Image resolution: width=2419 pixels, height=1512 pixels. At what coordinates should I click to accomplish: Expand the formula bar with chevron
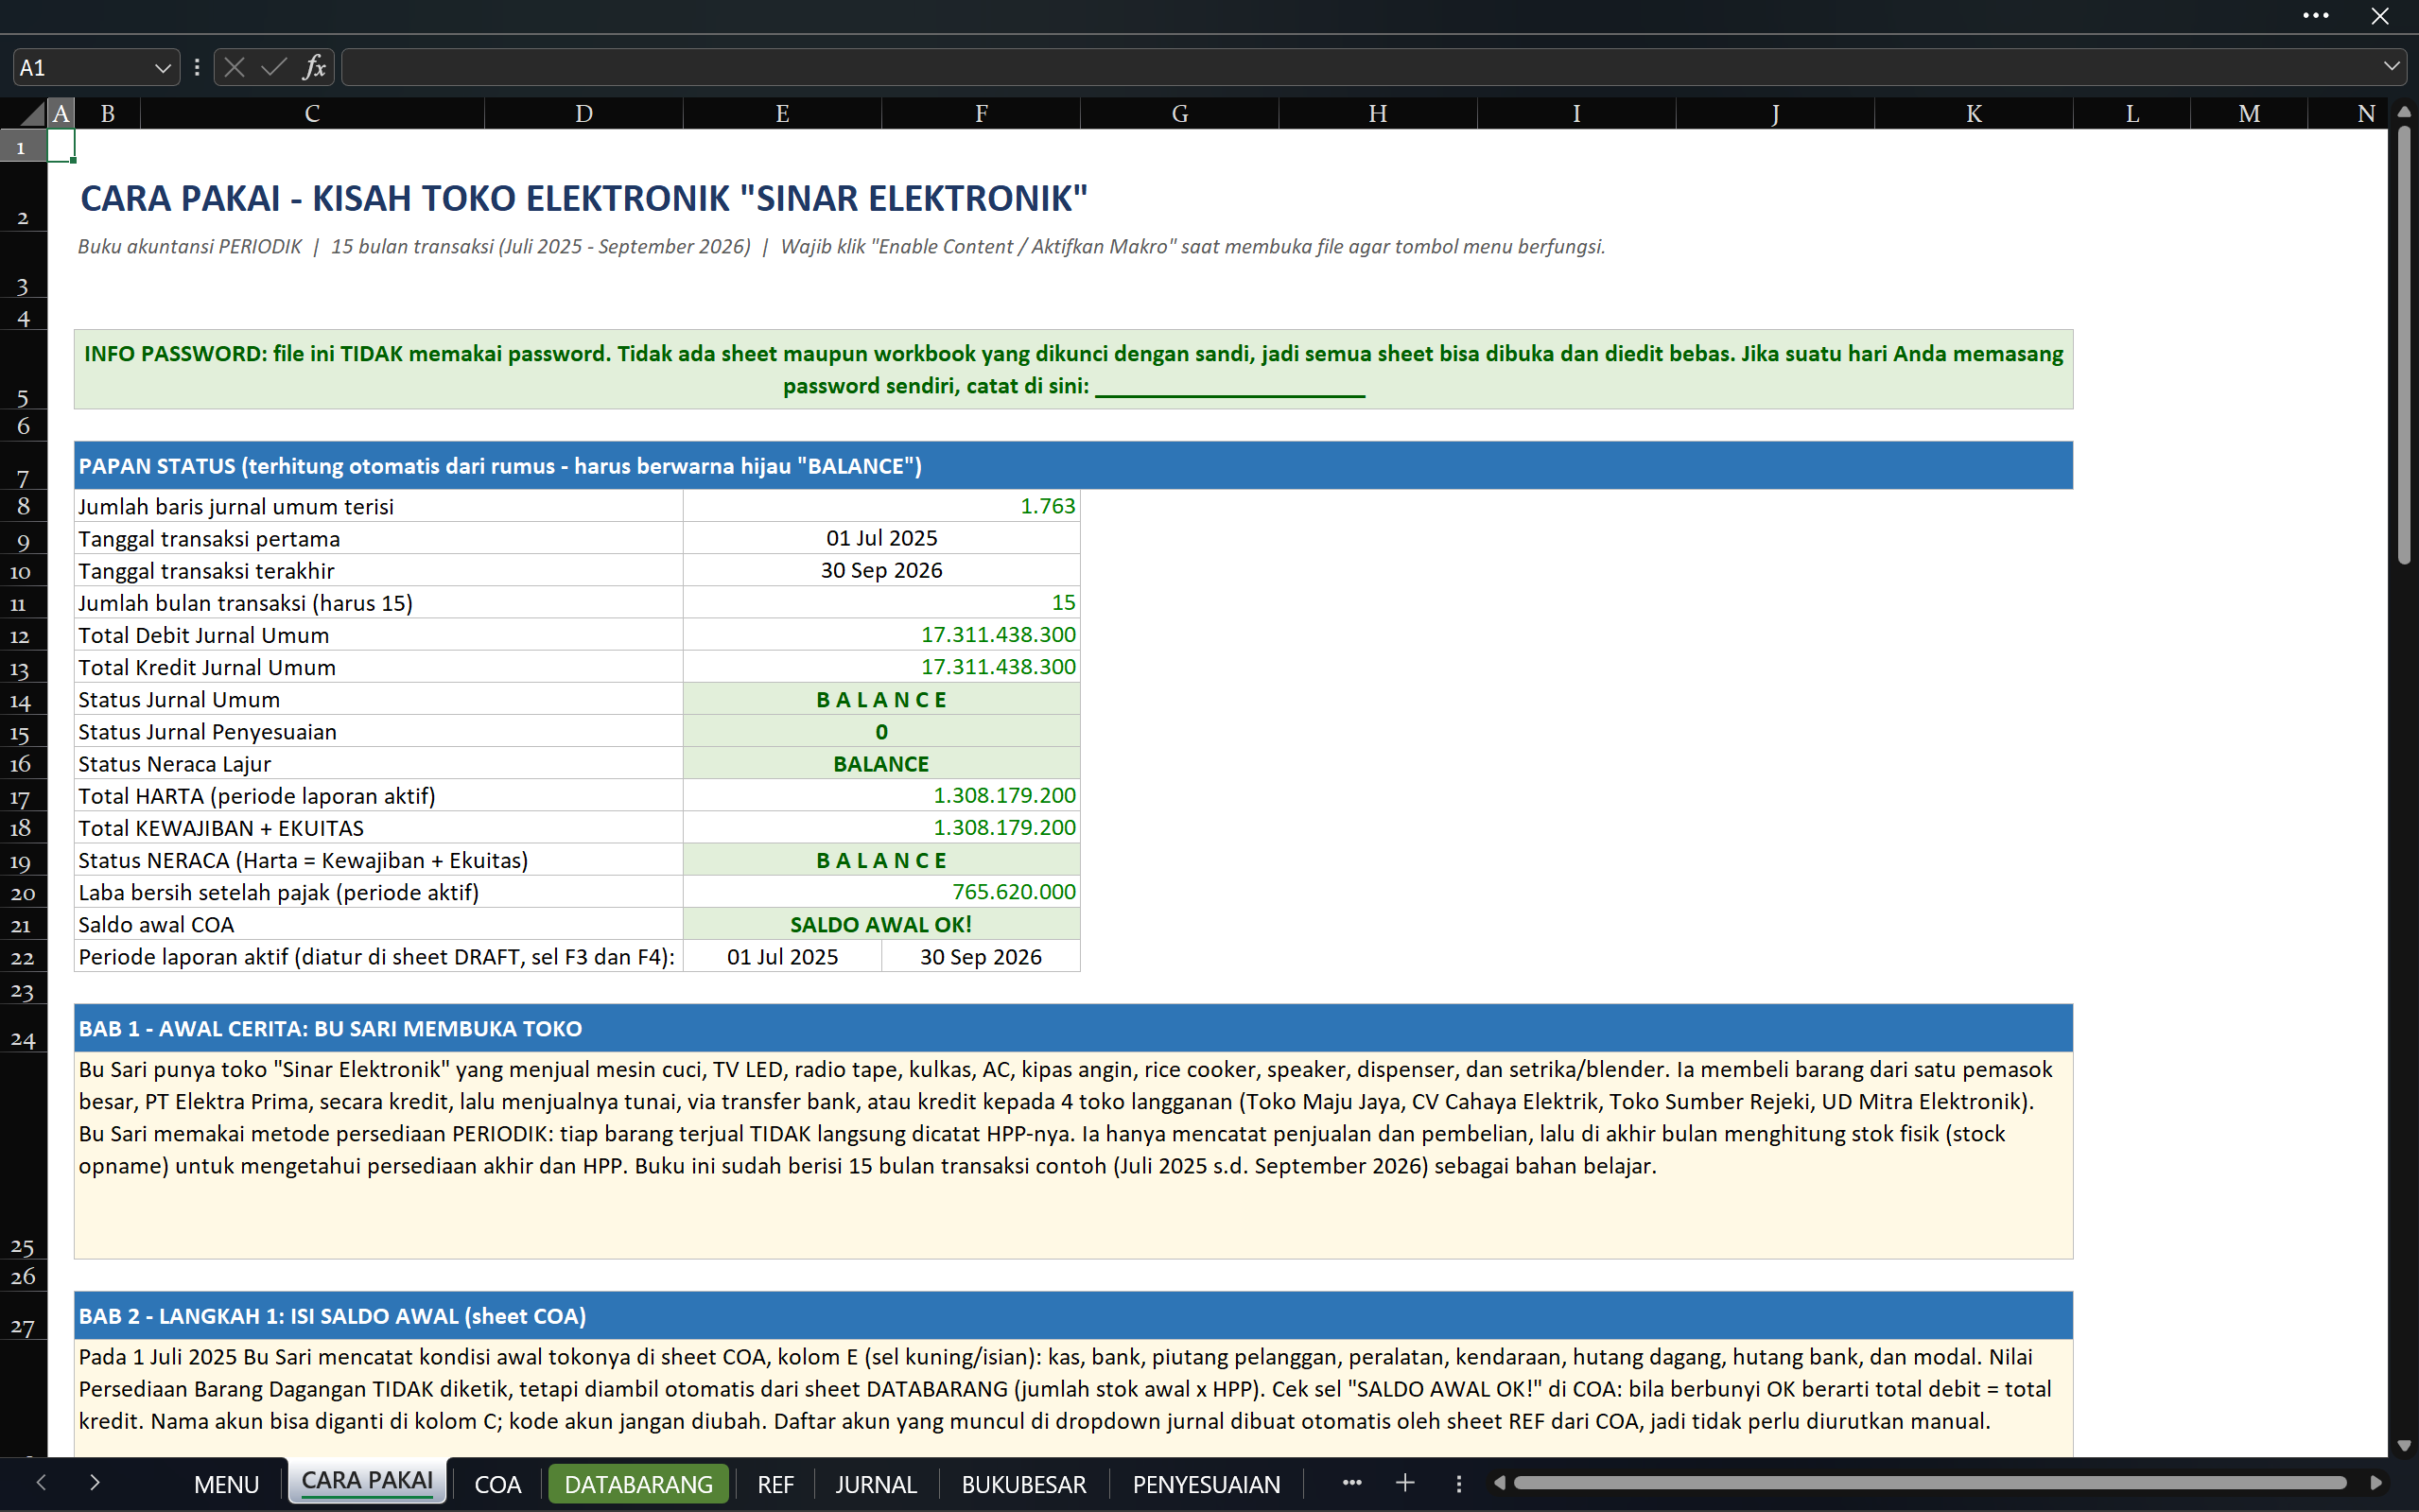coord(2391,67)
